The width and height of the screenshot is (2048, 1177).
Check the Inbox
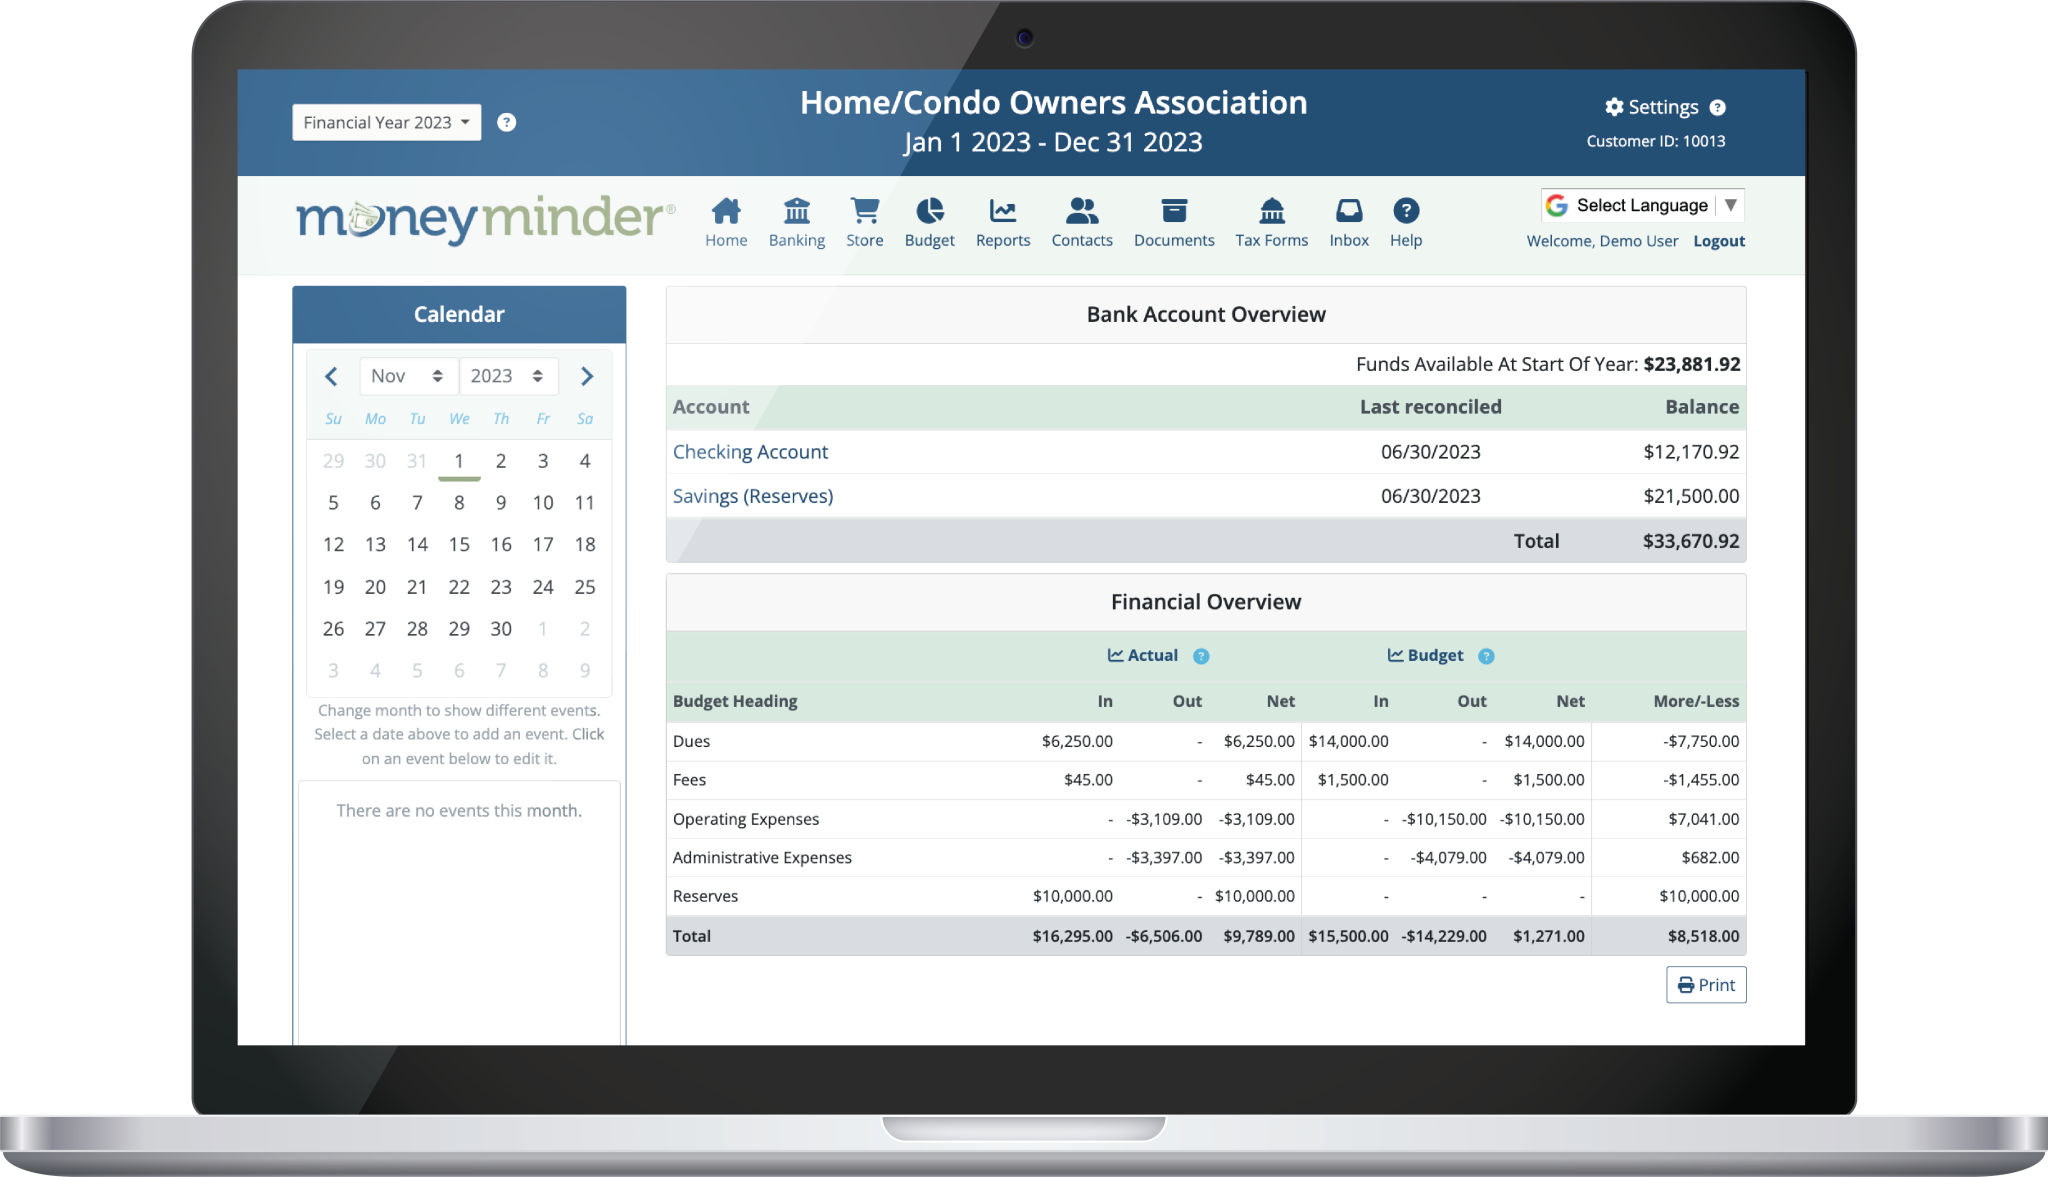(1348, 222)
